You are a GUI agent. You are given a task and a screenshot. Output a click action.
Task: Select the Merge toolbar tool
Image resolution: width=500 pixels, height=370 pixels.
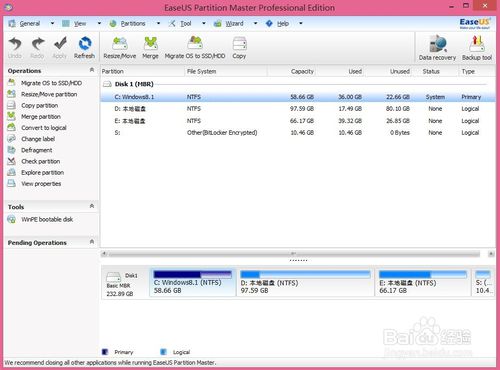tap(150, 48)
